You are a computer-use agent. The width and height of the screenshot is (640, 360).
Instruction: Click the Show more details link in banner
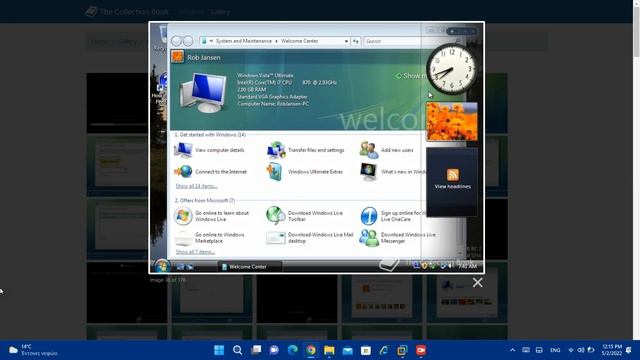click(x=411, y=76)
